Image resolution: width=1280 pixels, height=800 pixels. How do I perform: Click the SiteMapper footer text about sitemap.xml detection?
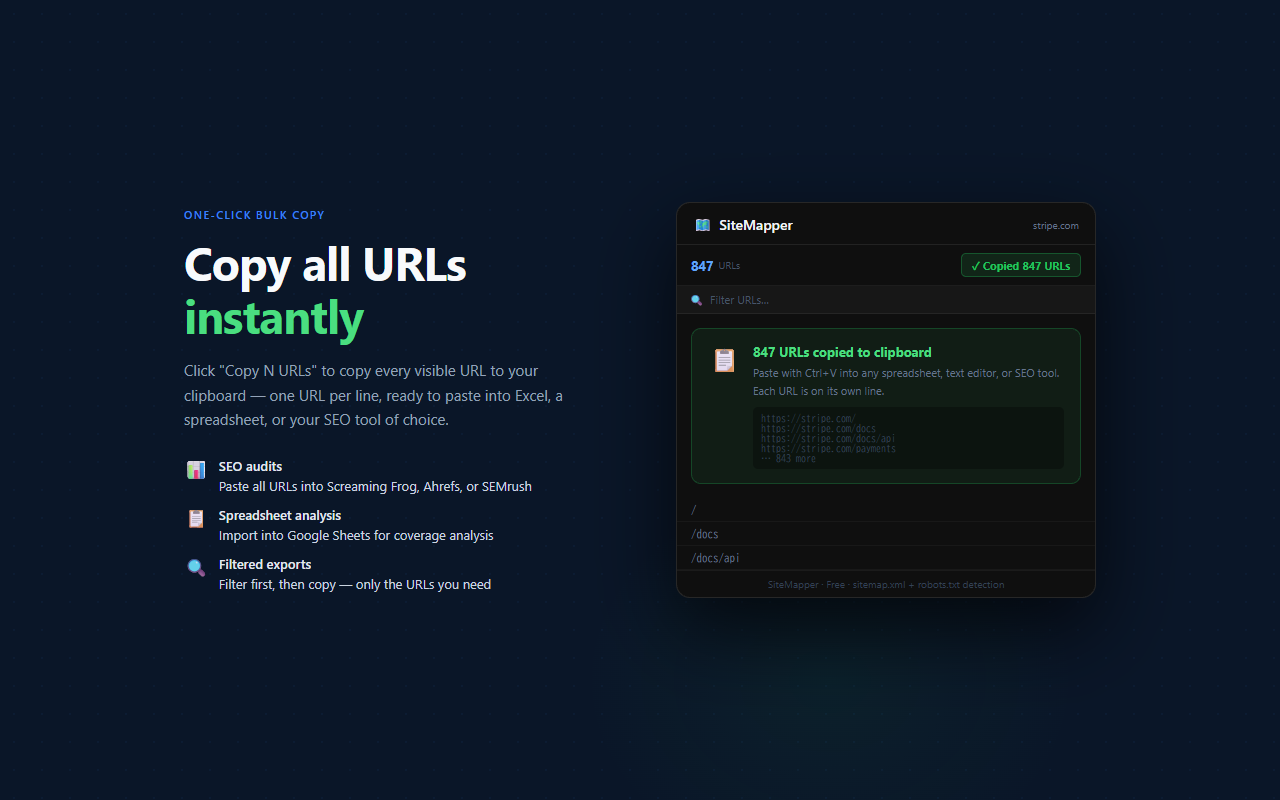point(886,584)
